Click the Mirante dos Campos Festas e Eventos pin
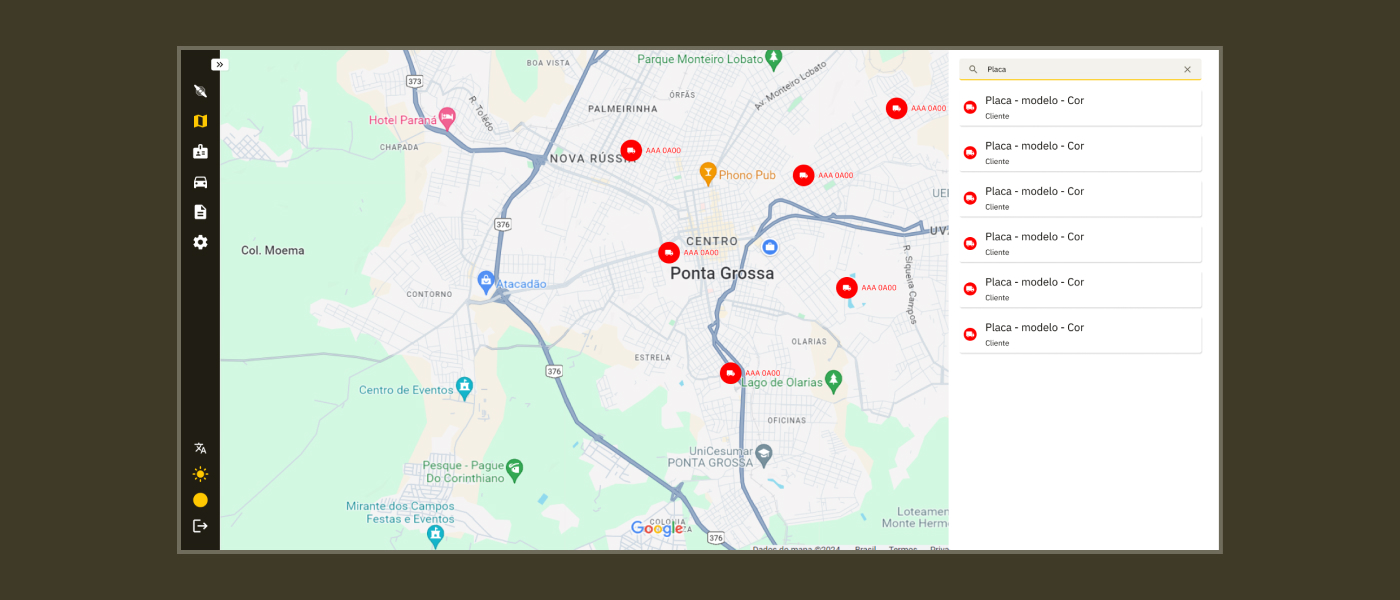 [x=435, y=536]
